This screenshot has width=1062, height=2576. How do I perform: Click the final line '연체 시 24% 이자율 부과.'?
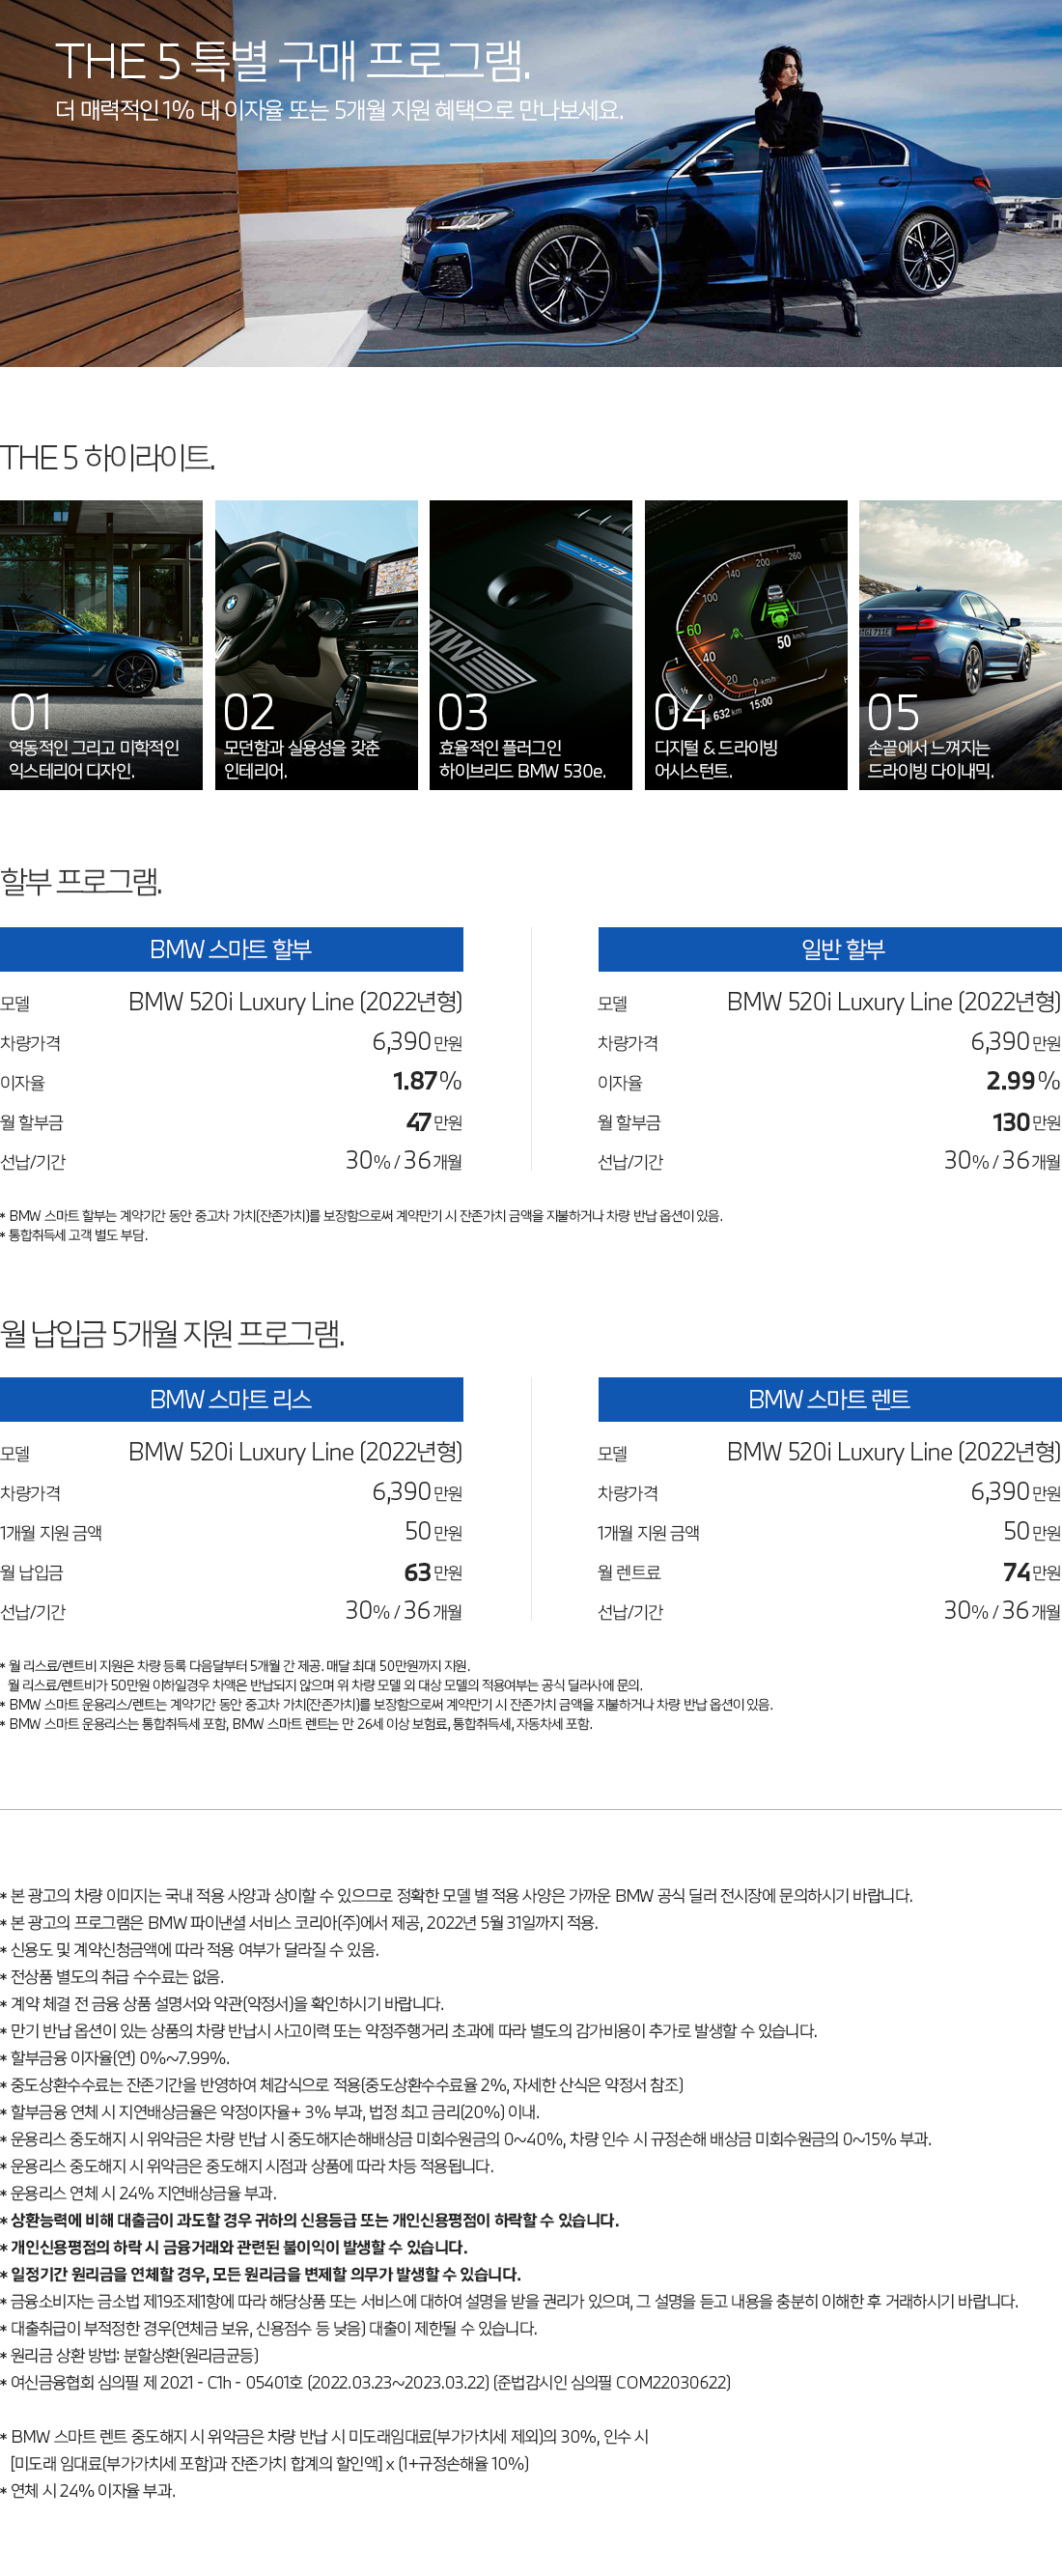(88, 2490)
